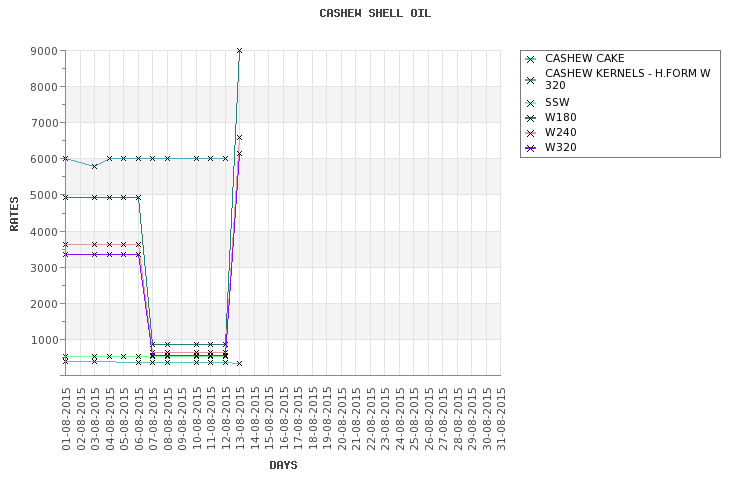The height and width of the screenshot is (500, 750).
Task: Click the 9000 data point on 13-08-2015
Action: [240, 51]
